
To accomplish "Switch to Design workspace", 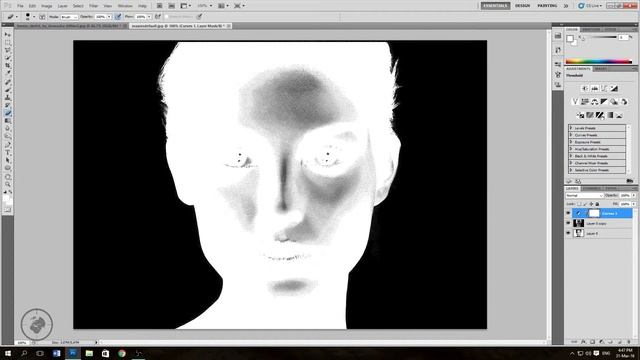I will click(x=522, y=6).
